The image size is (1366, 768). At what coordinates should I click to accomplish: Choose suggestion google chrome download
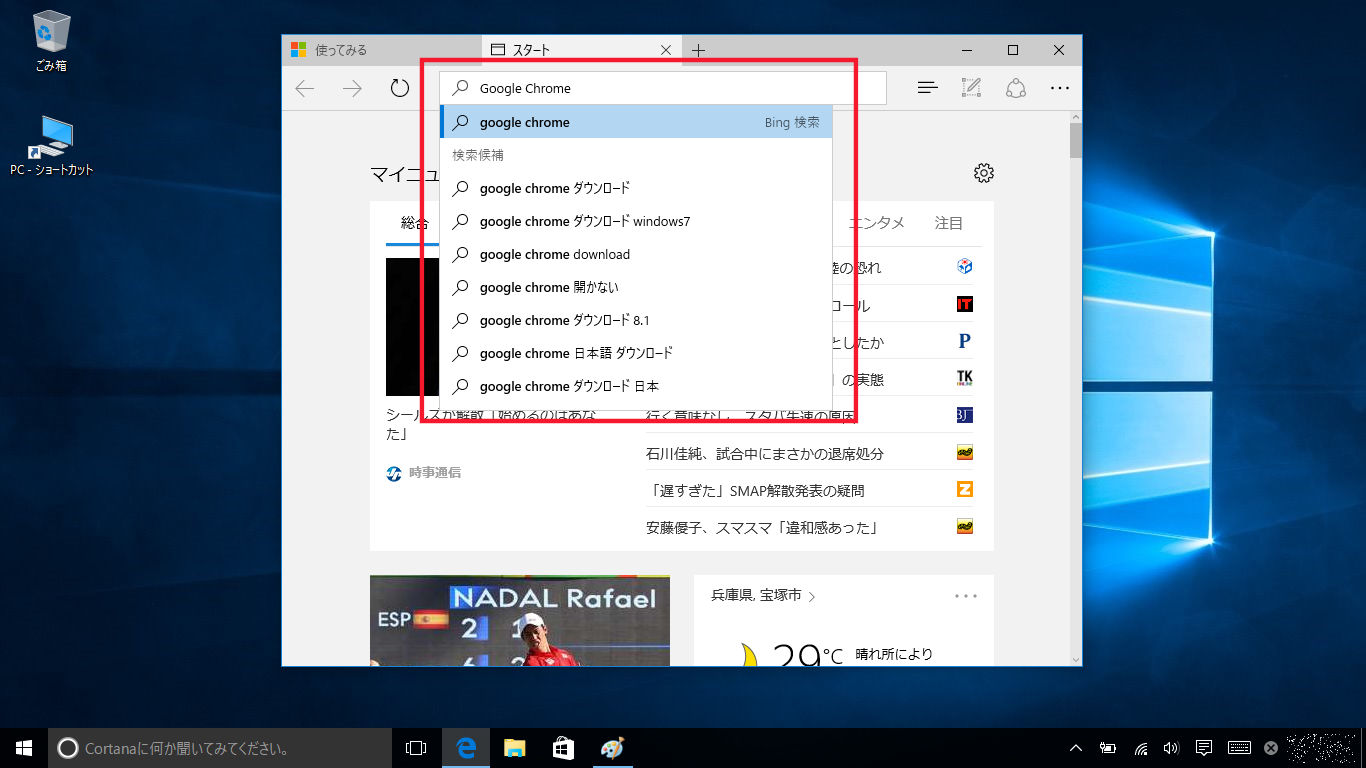tap(636, 254)
